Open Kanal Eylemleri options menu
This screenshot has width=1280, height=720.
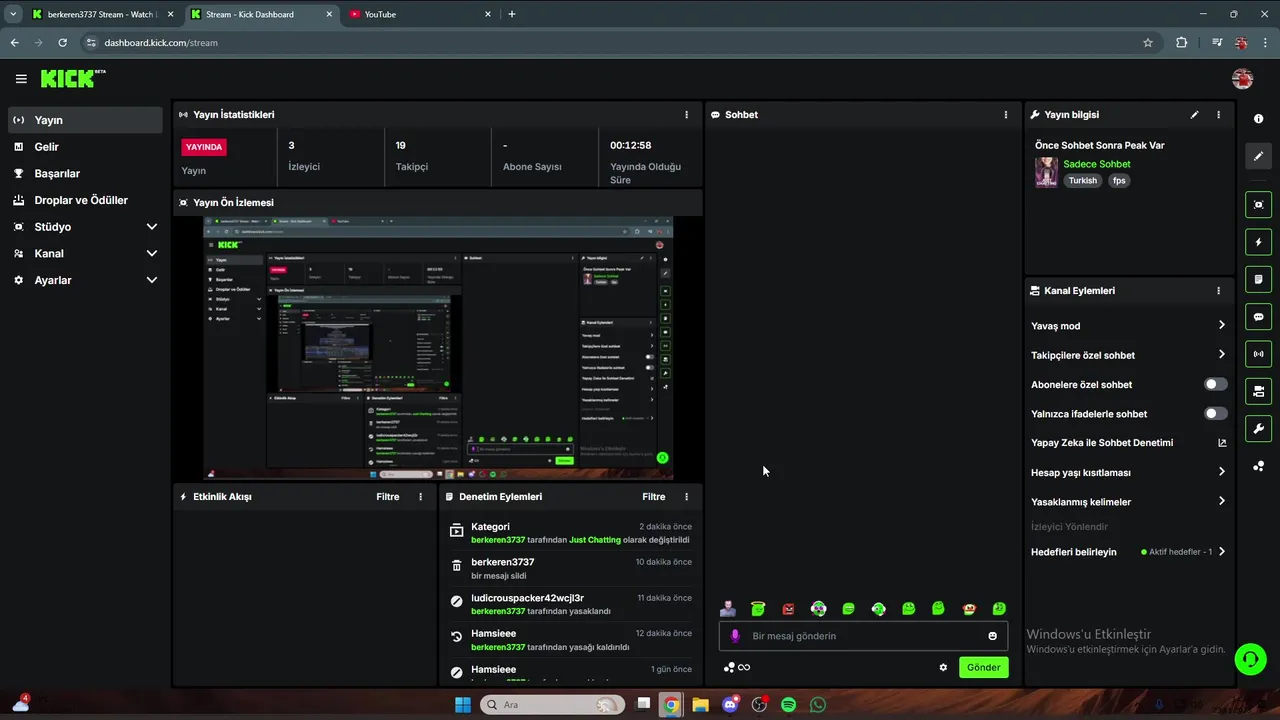1218,291
